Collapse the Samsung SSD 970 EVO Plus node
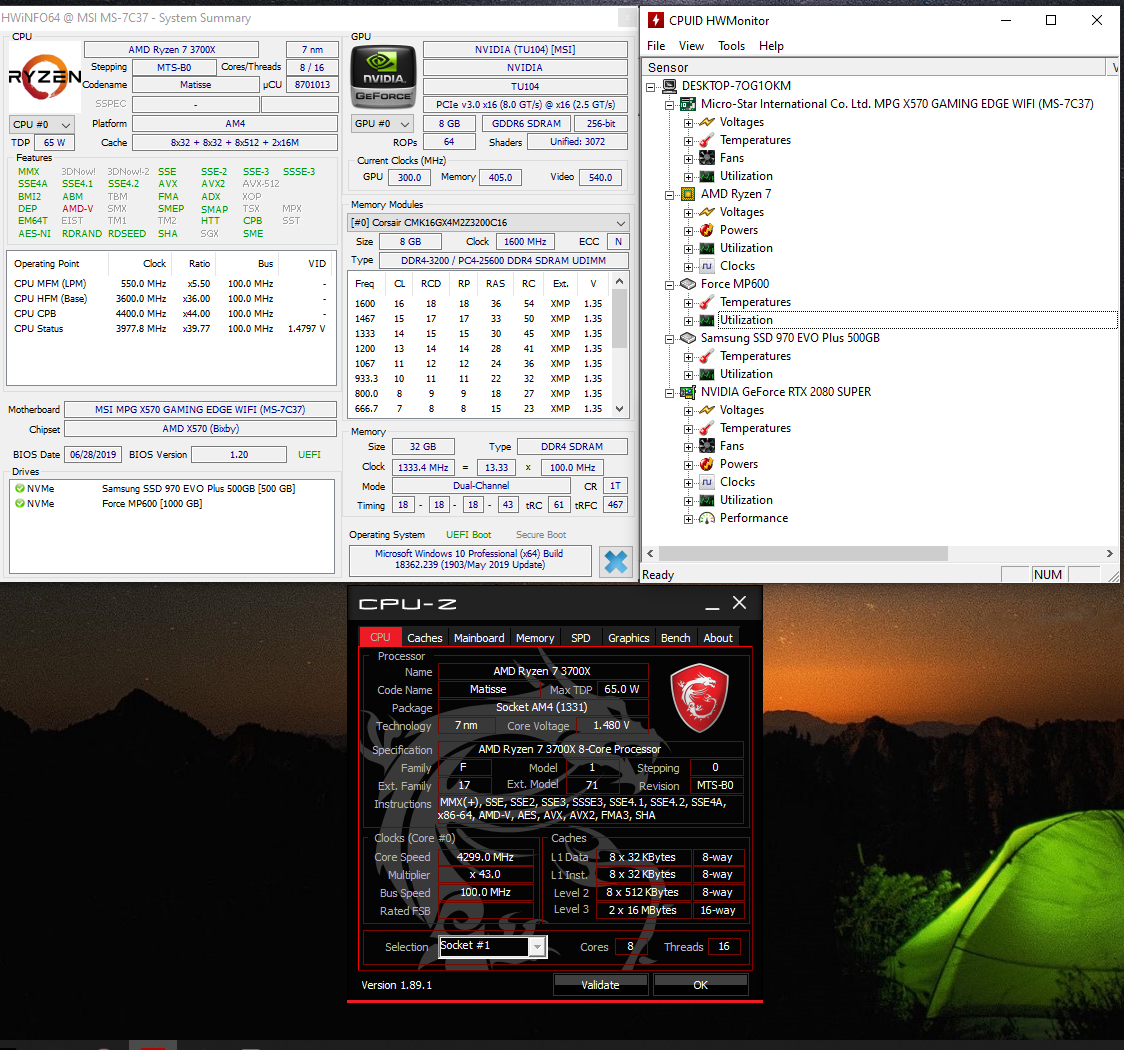 [x=670, y=338]
